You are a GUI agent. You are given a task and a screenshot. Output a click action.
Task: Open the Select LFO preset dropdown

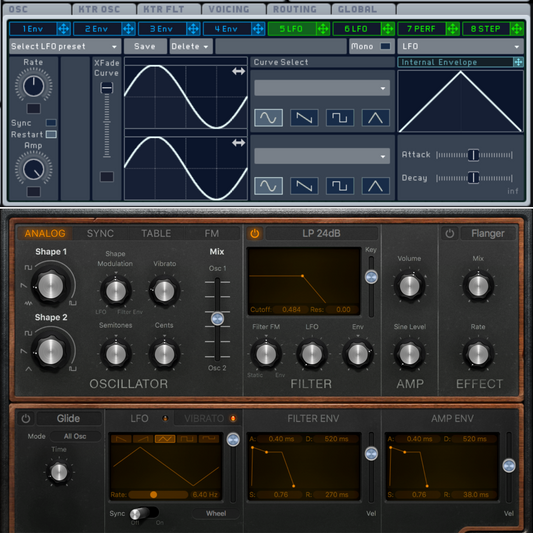coord(65,46)
